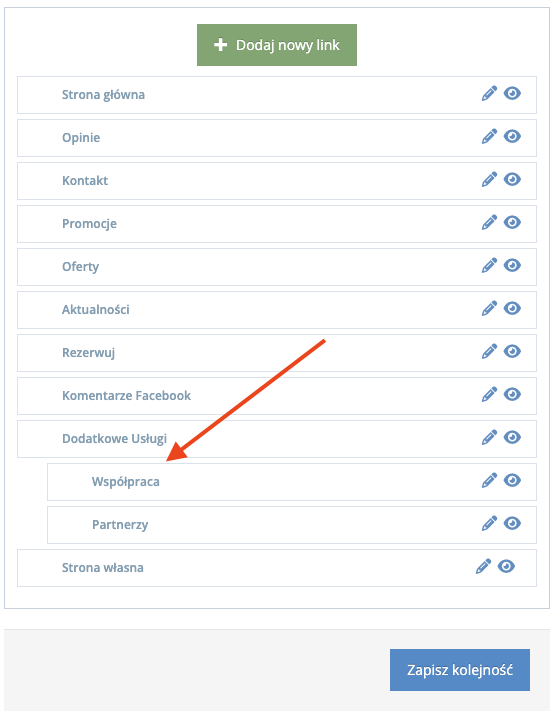Save order with Zapisz kolejność button
The image size is (555, 712).
pyautogui.click(x=460, y=670)
